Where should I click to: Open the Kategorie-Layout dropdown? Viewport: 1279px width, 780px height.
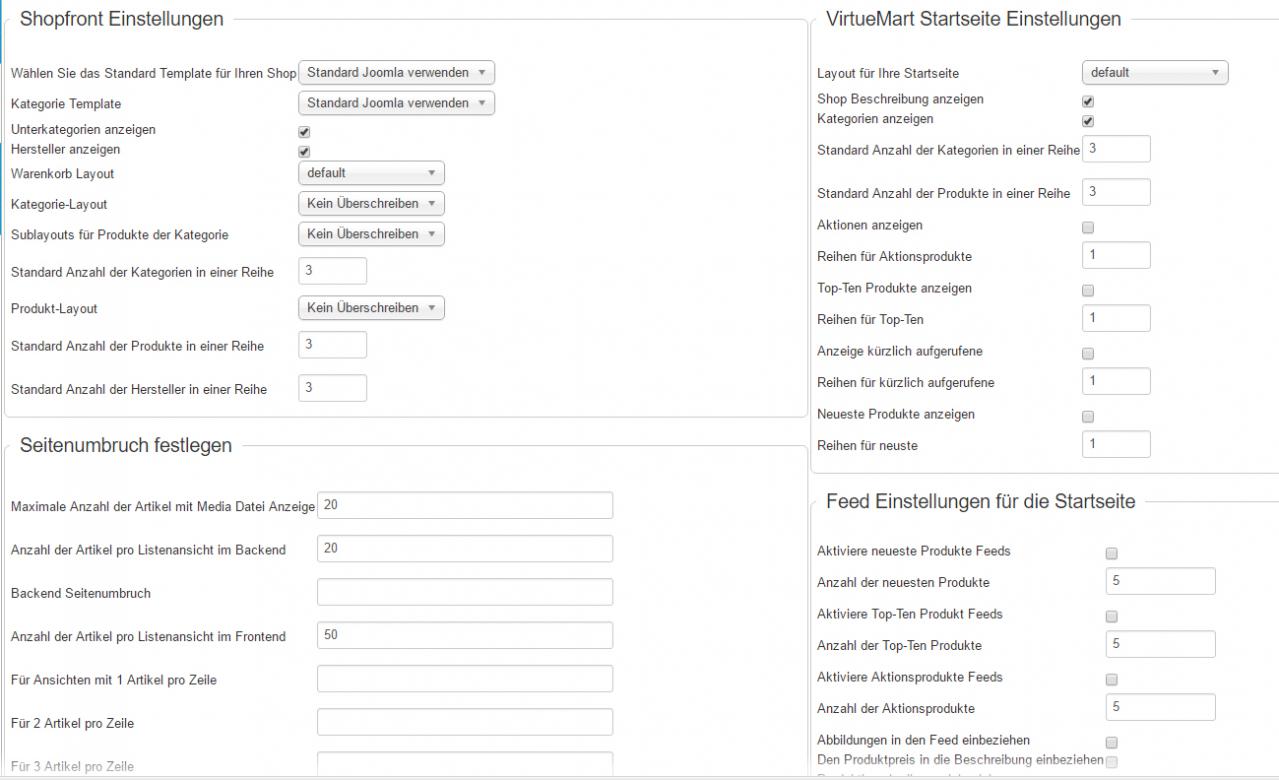coord(371,203)
